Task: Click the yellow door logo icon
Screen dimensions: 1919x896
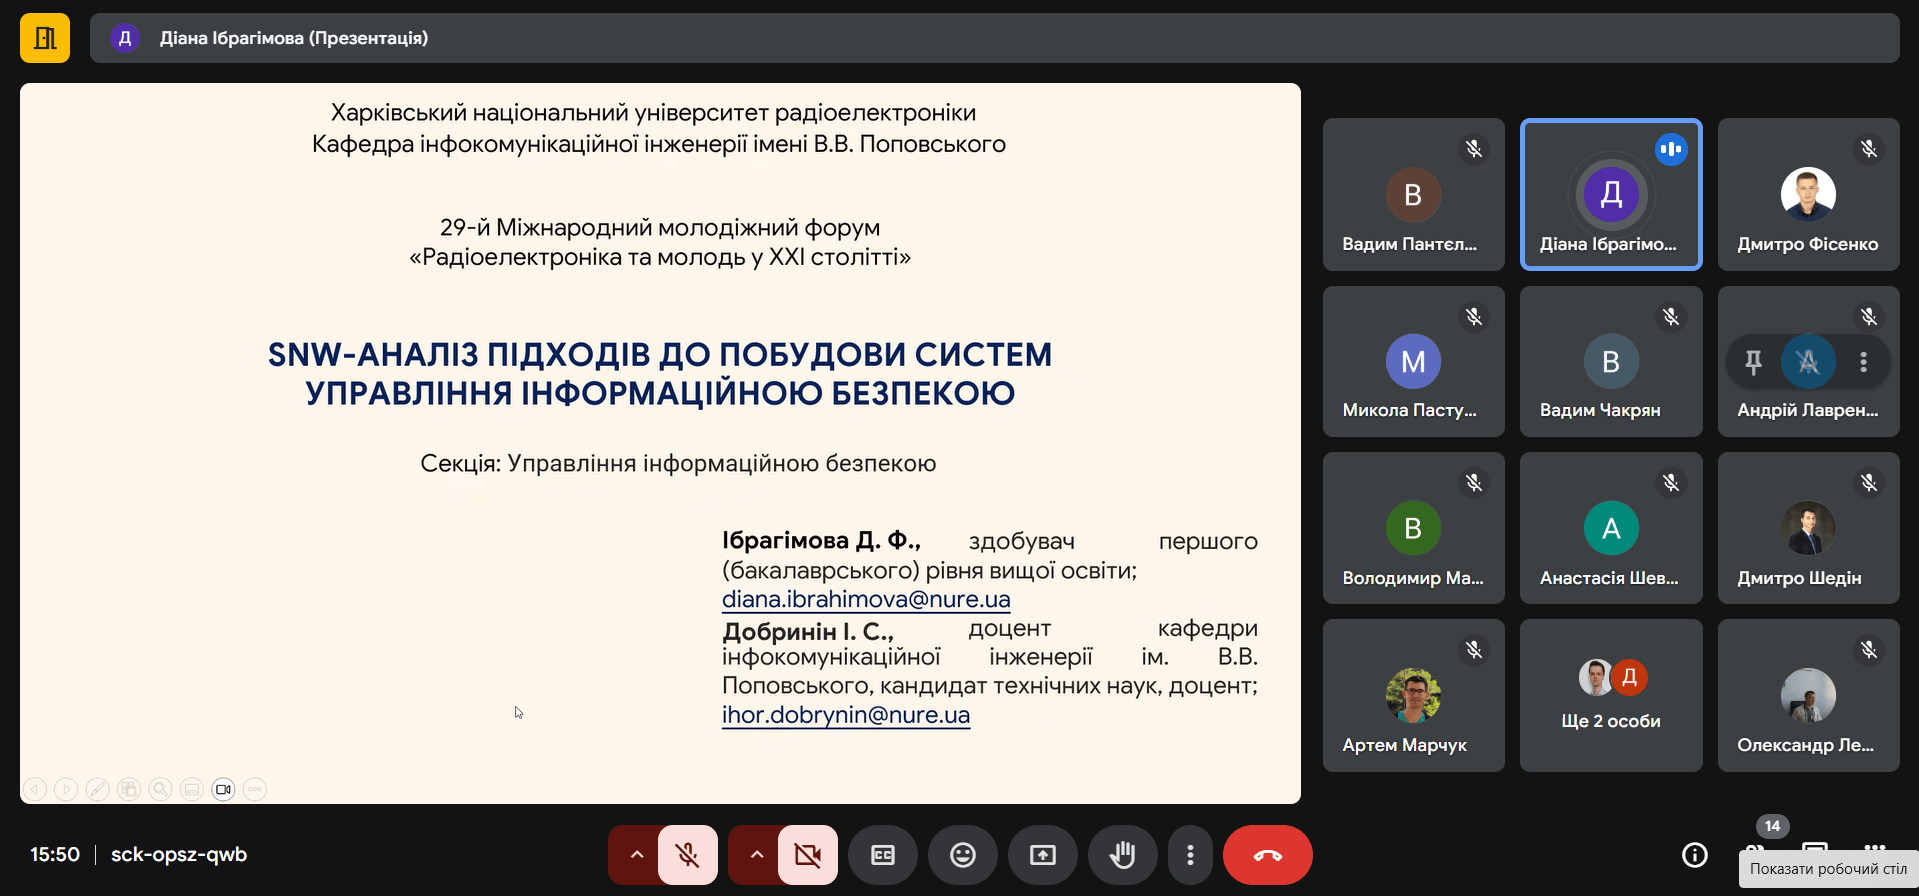Action: click(x=45, y=38)
